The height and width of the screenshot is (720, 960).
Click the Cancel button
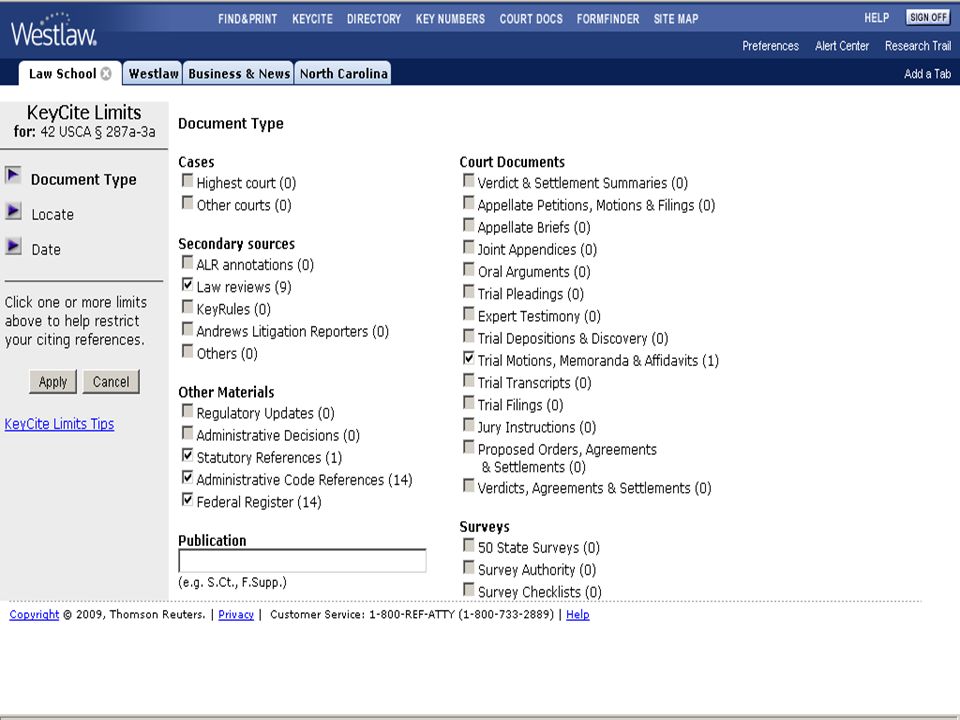111,381
